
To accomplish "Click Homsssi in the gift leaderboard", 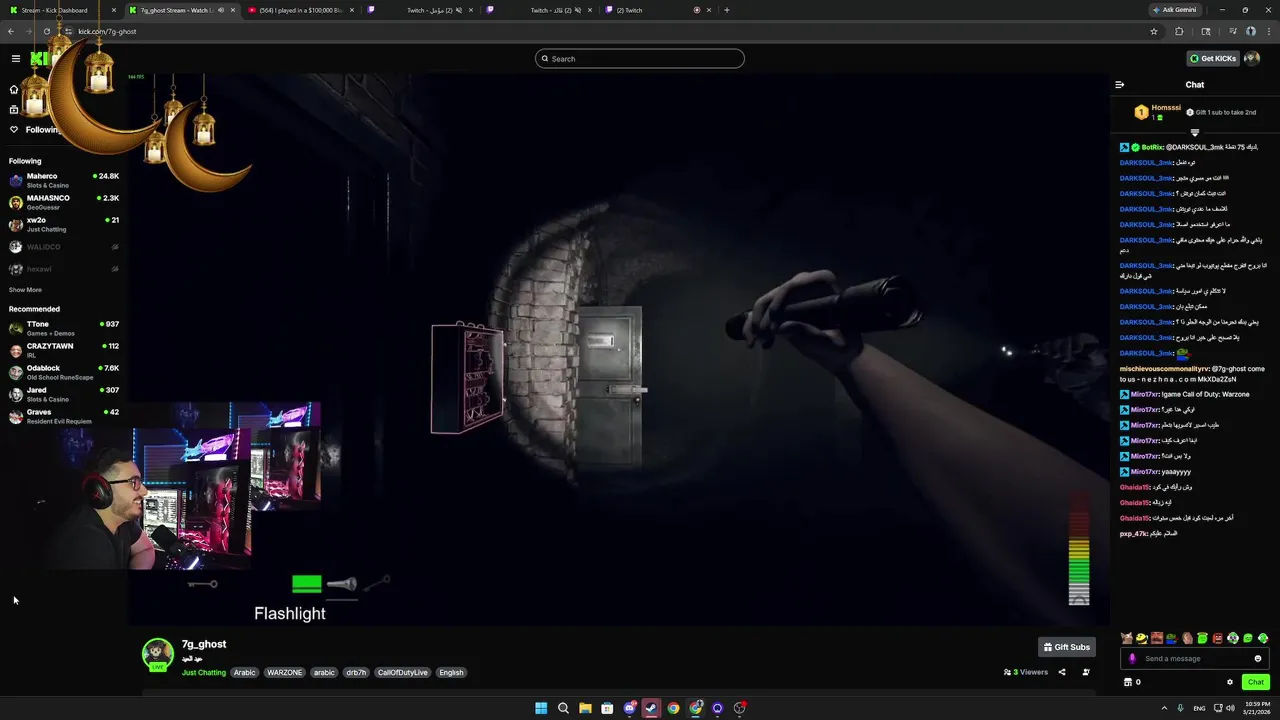I will (x=1166, y=108).
